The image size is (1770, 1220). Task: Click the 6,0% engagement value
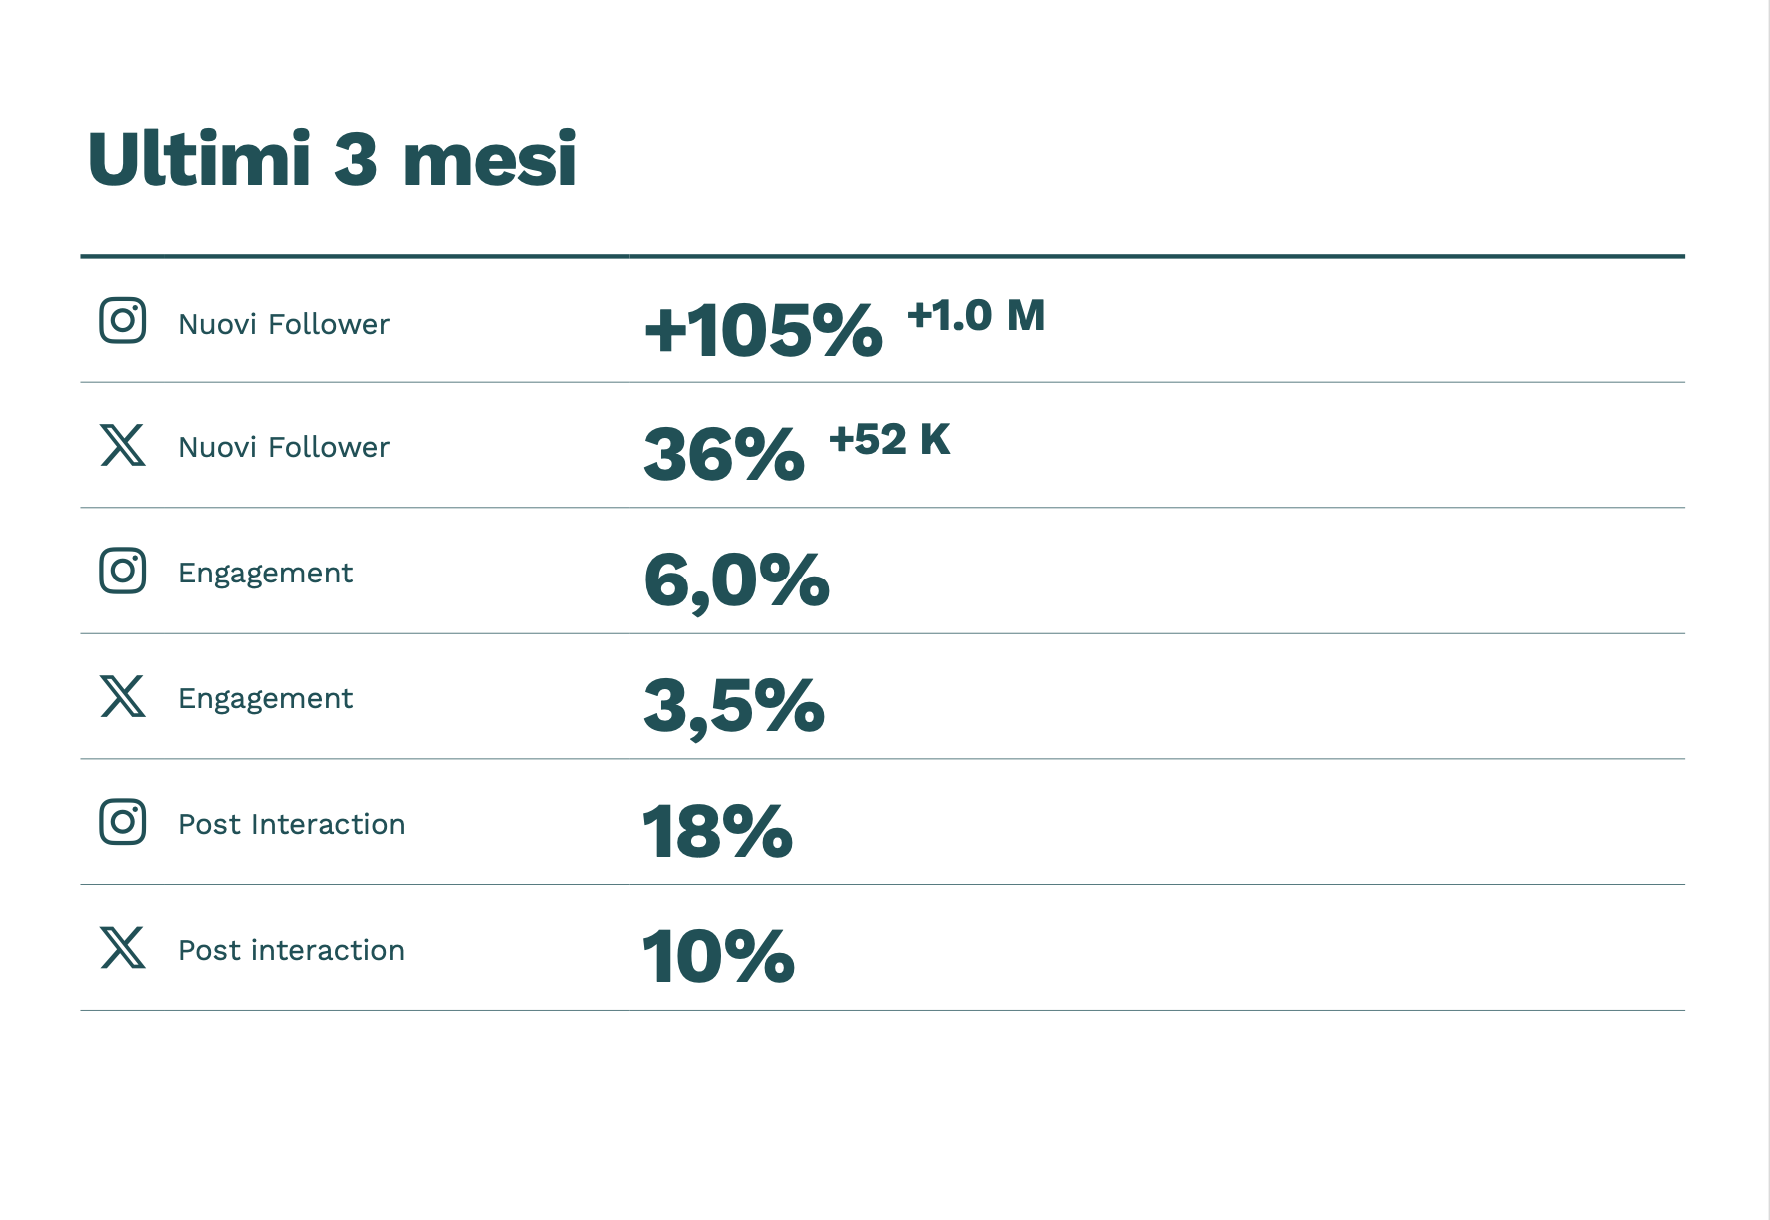(736, 581)
